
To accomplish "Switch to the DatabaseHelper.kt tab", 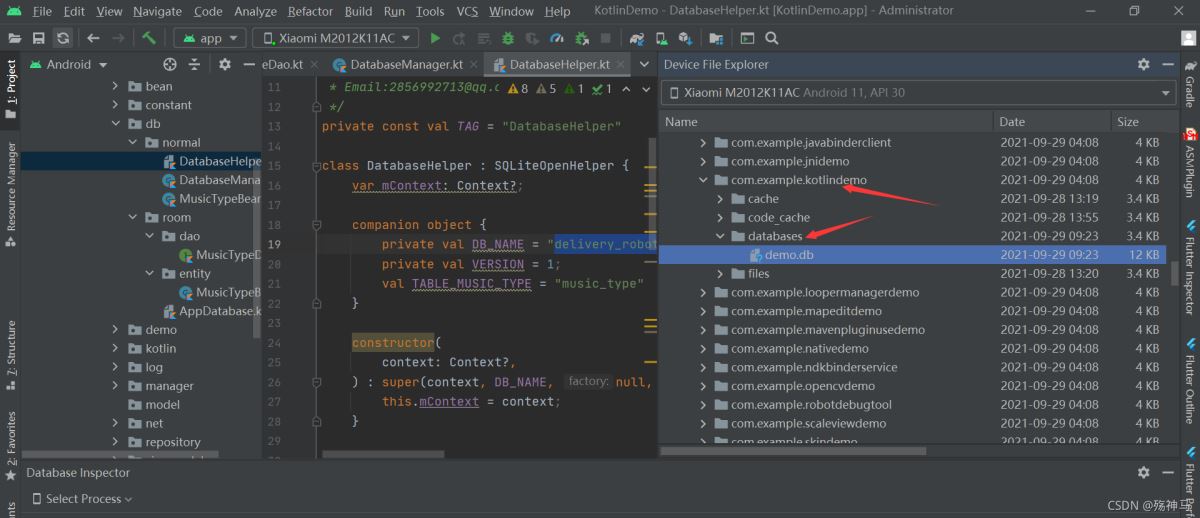I will pyautogui.click(x=559, y=64).
